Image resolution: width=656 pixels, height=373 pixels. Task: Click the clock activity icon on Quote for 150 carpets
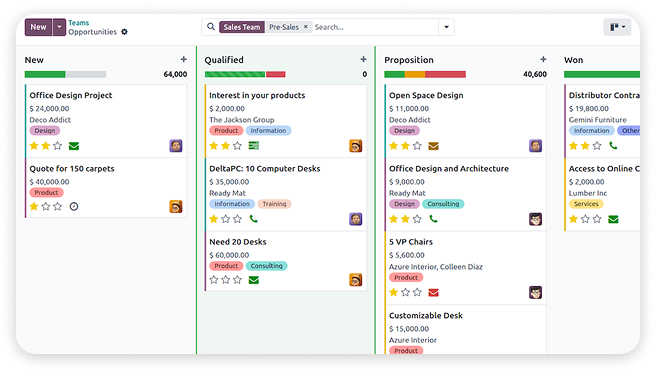pos(74,206)
